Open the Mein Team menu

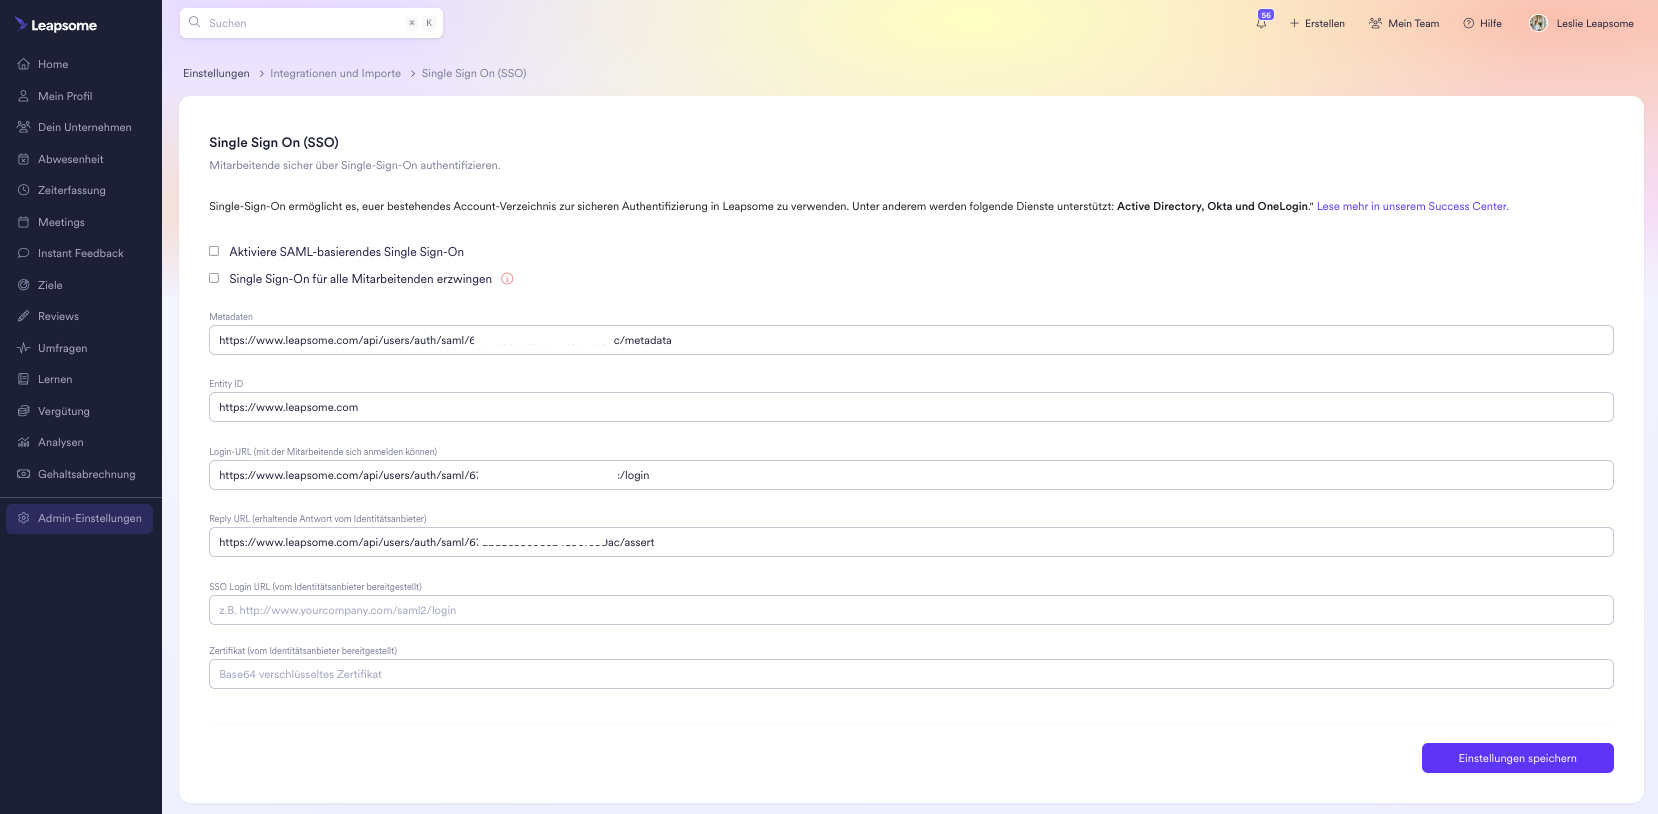pos(1404,23)
